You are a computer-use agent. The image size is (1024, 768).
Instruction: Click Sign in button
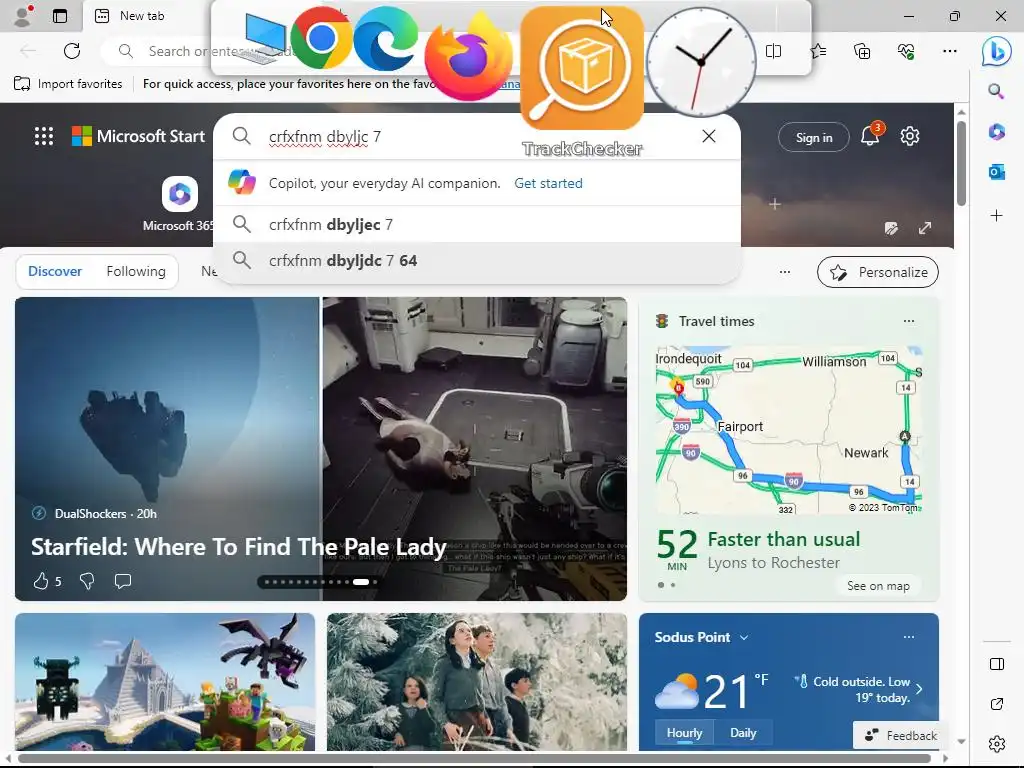pyautogui.click(x=814, y=137)
